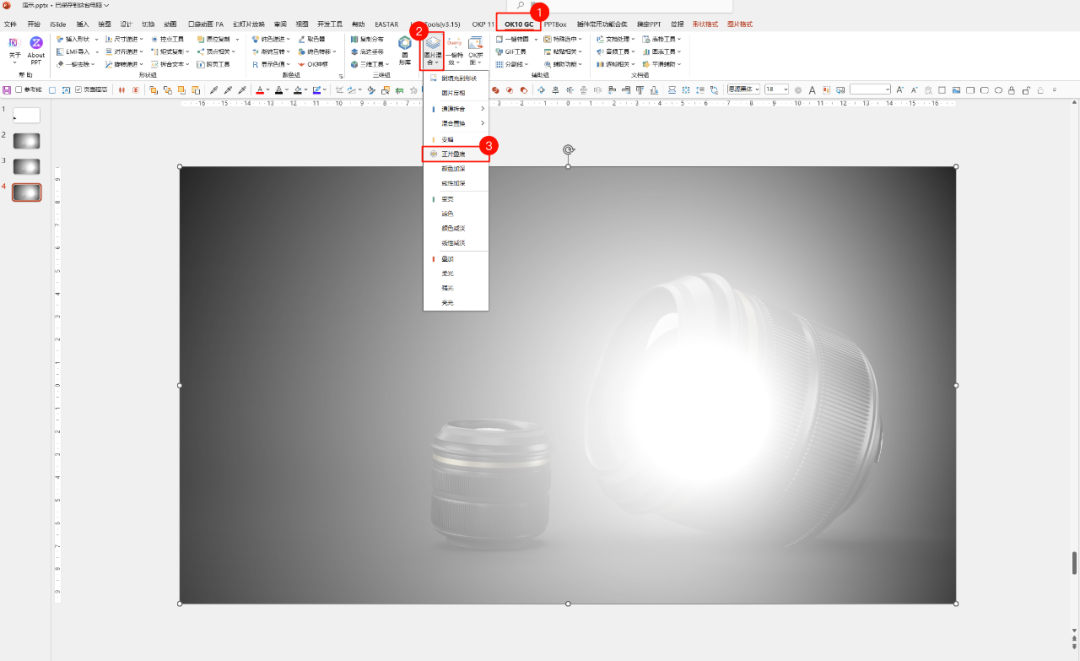Switch to the iSlide ribbon tab
The image size is (1080, 661).
pyautogui.click(x=58, y=23)
